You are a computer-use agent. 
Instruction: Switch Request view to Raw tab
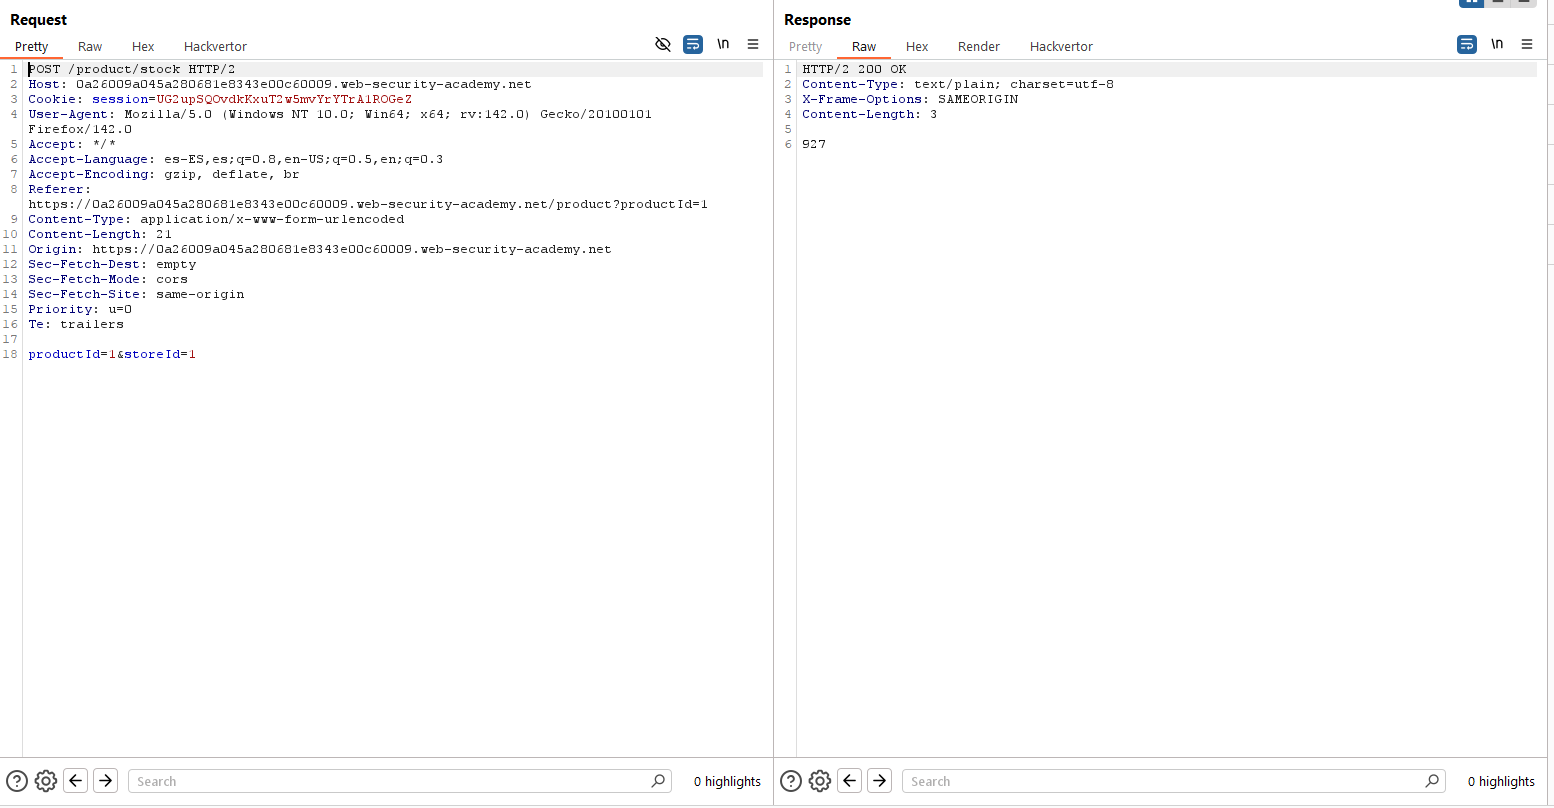coord(90,47)
